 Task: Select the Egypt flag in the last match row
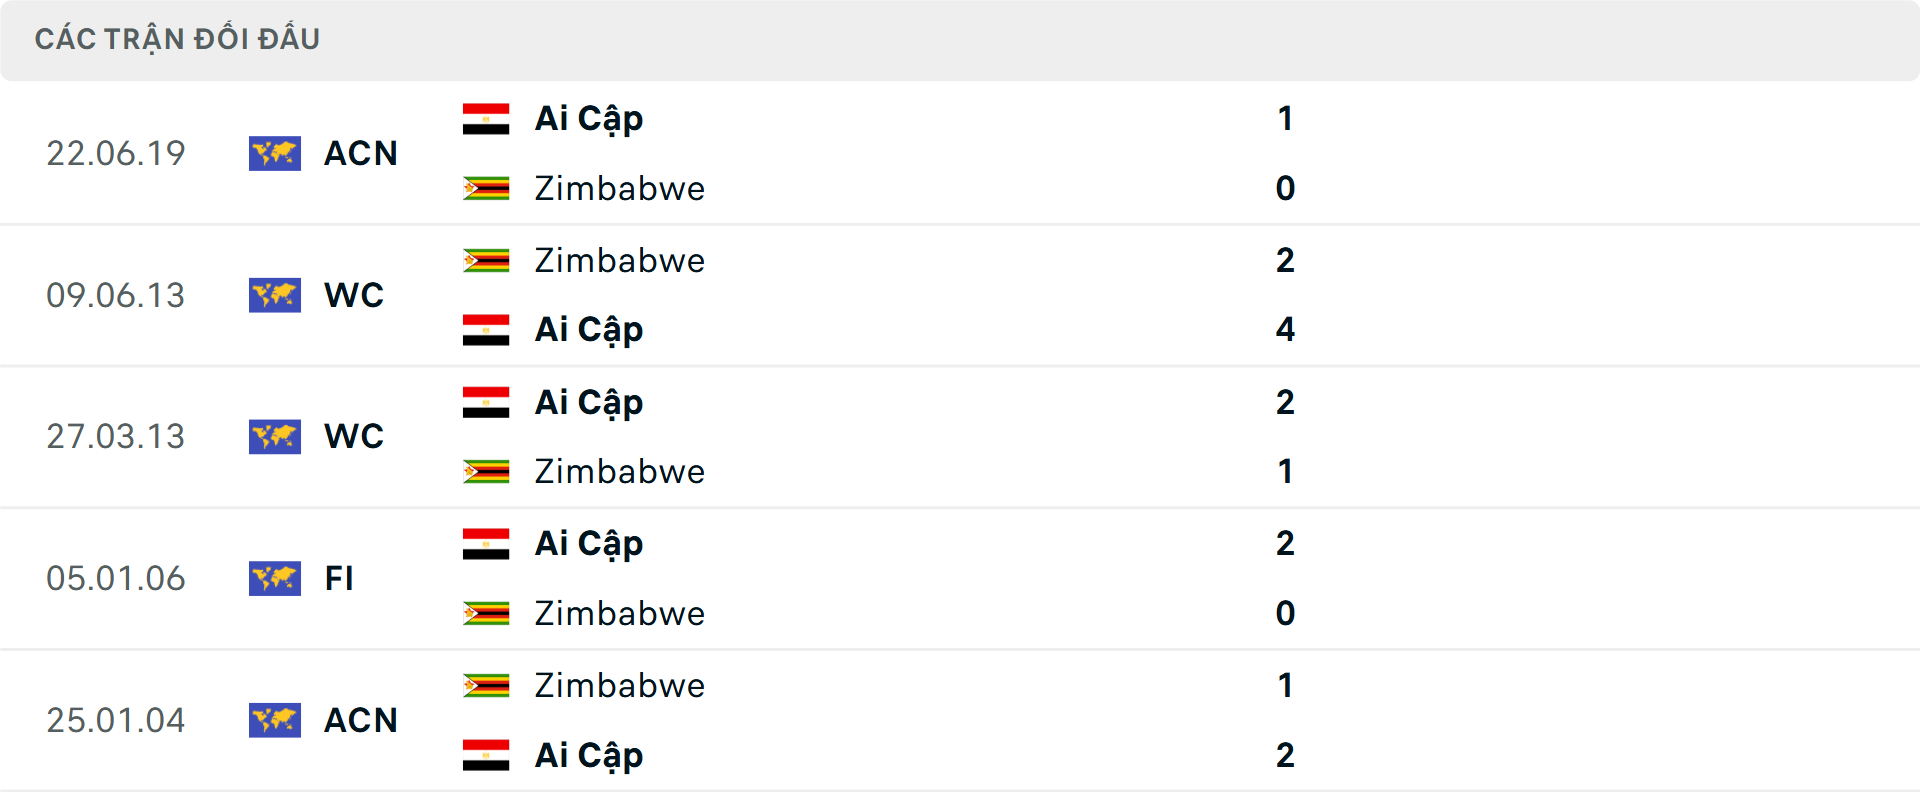pyautogui.click(x=489, y=754)
